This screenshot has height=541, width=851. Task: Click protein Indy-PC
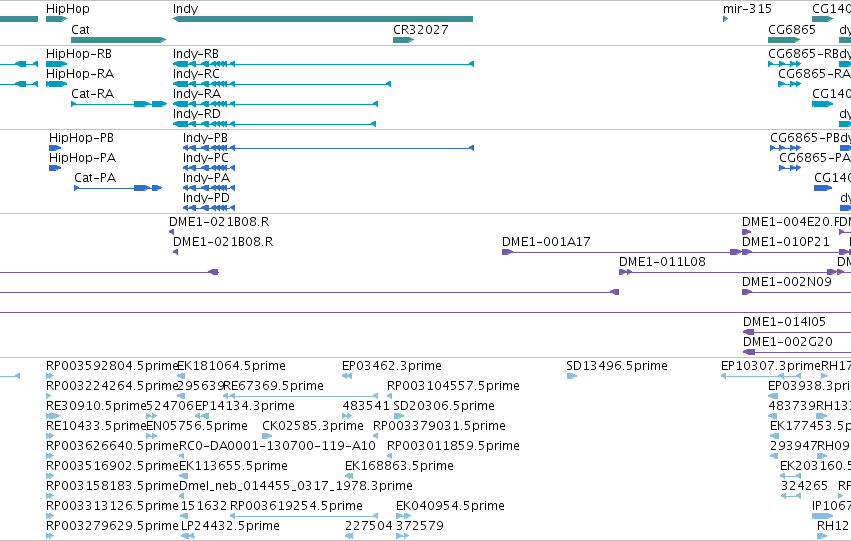click(x=206, y=158)
